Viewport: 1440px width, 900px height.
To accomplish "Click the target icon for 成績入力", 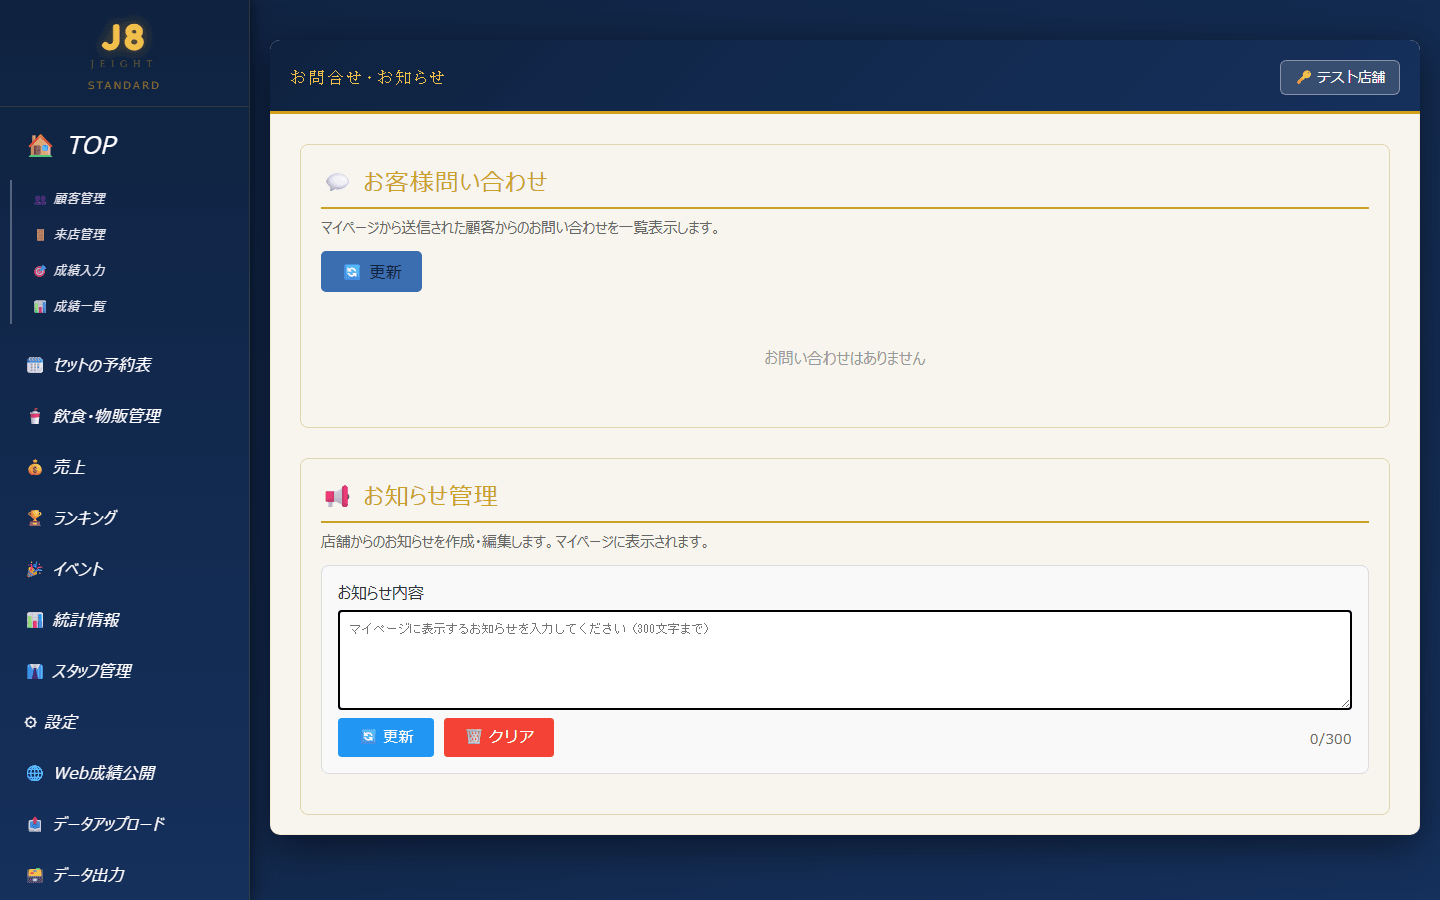I will 40,271.
